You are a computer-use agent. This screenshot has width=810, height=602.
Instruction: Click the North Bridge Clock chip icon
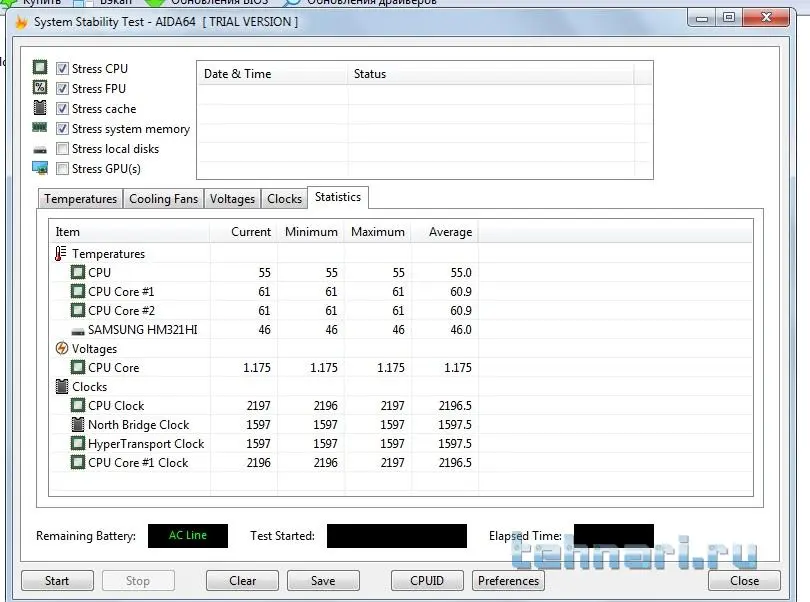coord(77,424)
